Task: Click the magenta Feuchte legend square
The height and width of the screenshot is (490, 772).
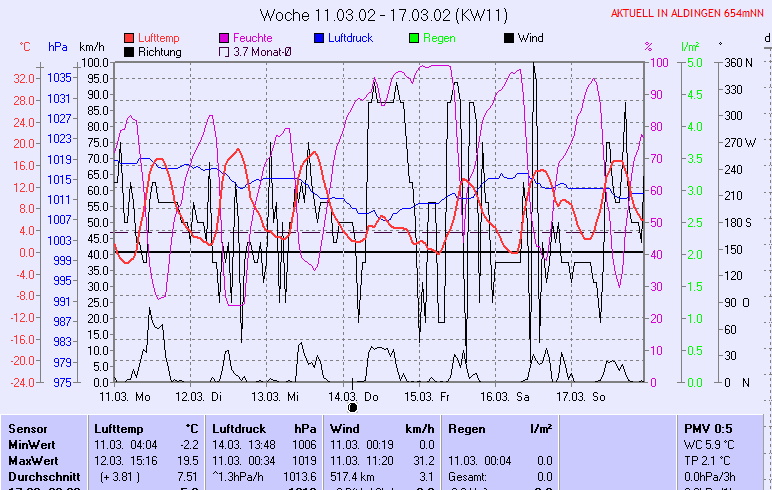Action: click(223, 38)
